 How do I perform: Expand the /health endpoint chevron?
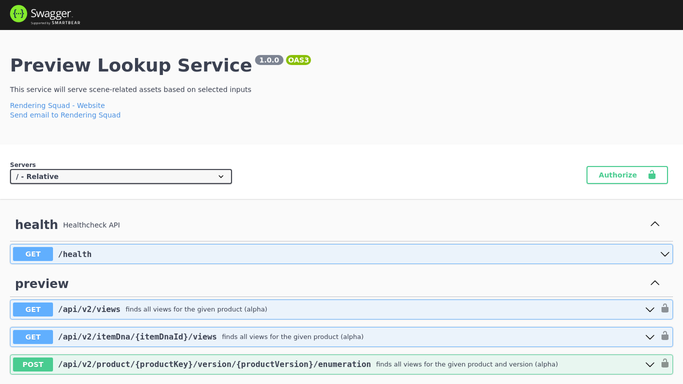pyautogui.click(x=665, y=254)
